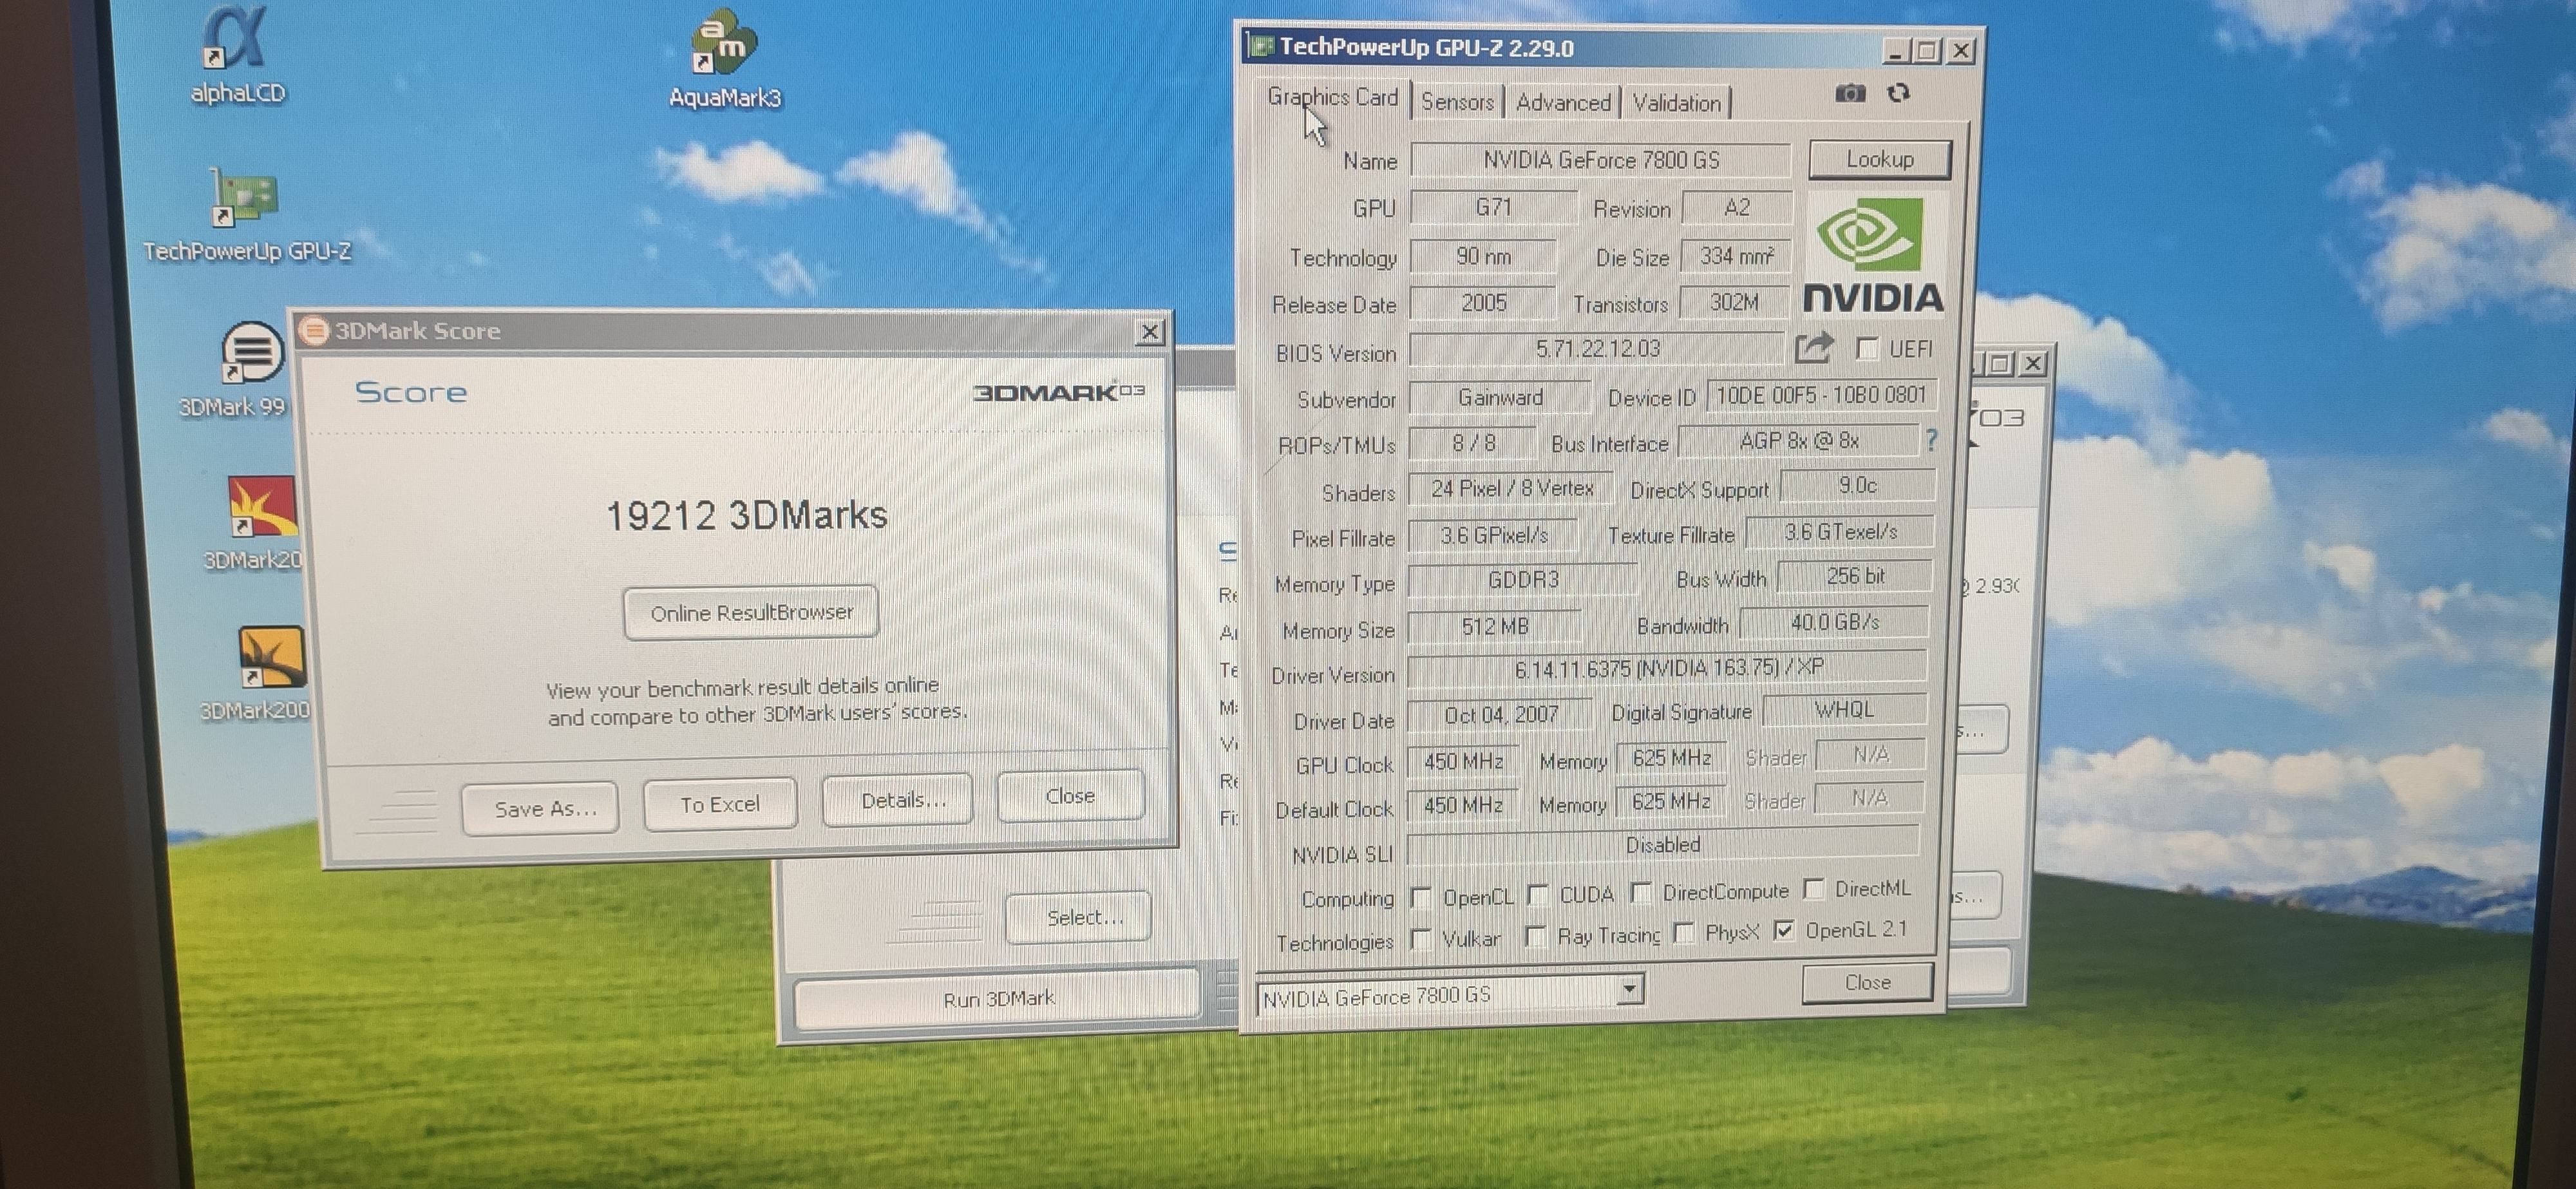The height and width of the screenshot is (1189, 2576).
Task: Click the BIOS Version field
Action: [1597, 349]
